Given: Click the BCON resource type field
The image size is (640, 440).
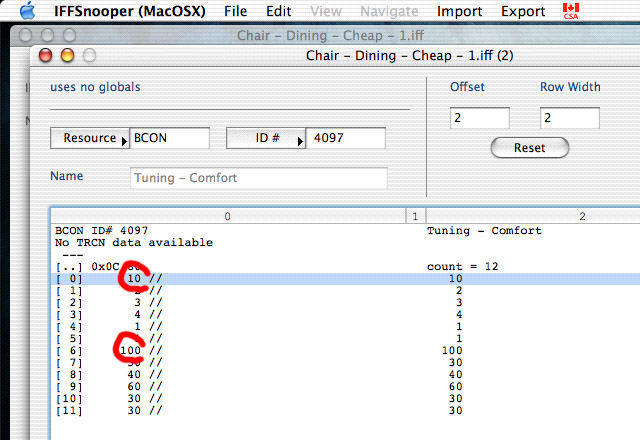Looking at the screenshot, I should 169,139.
